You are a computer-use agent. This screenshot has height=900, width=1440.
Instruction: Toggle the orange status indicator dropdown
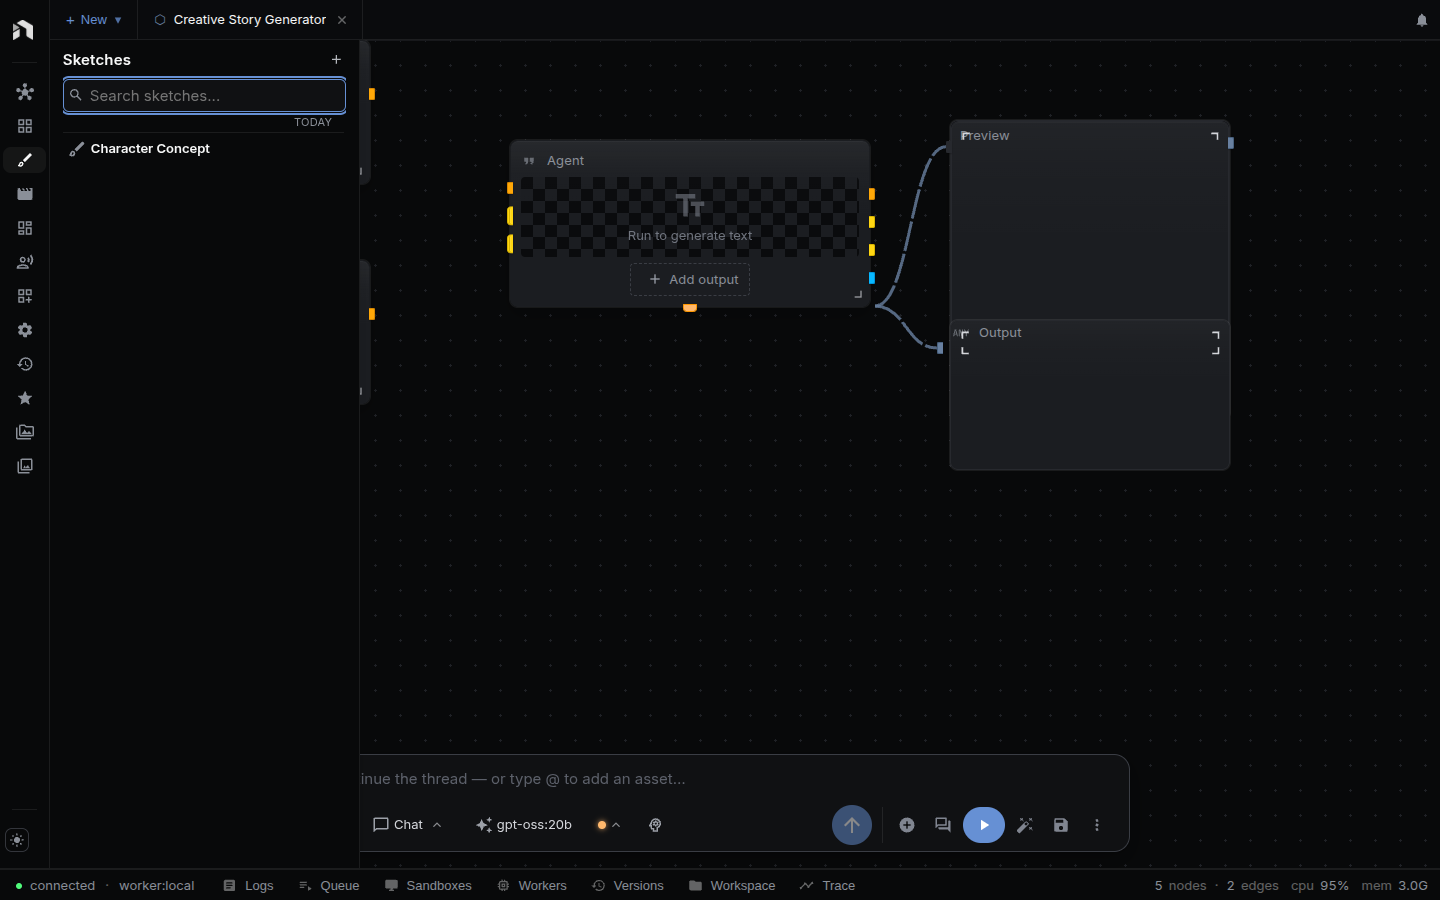coord(608,825)
